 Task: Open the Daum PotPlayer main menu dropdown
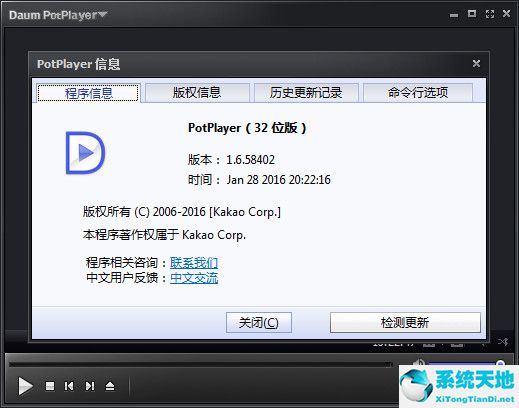click(x=58, y=15)
